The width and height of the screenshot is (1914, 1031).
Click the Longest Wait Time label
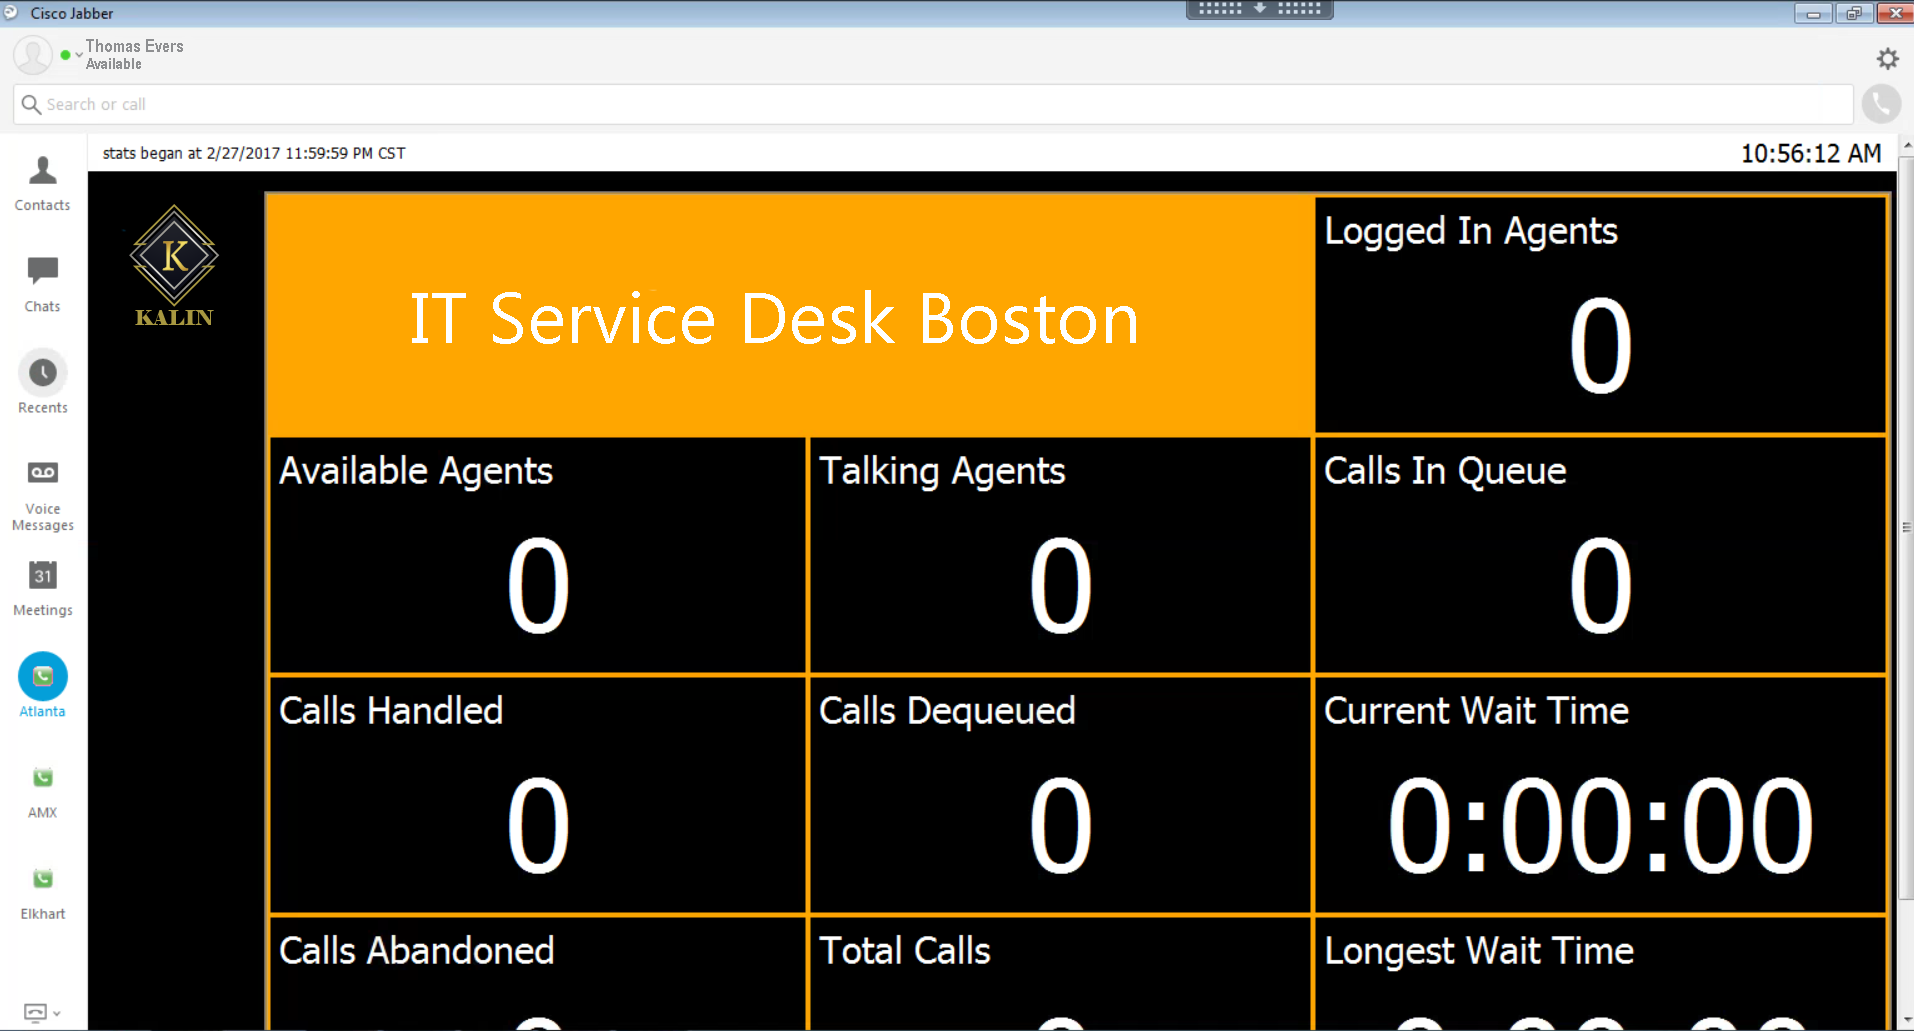coord(1479,951)
